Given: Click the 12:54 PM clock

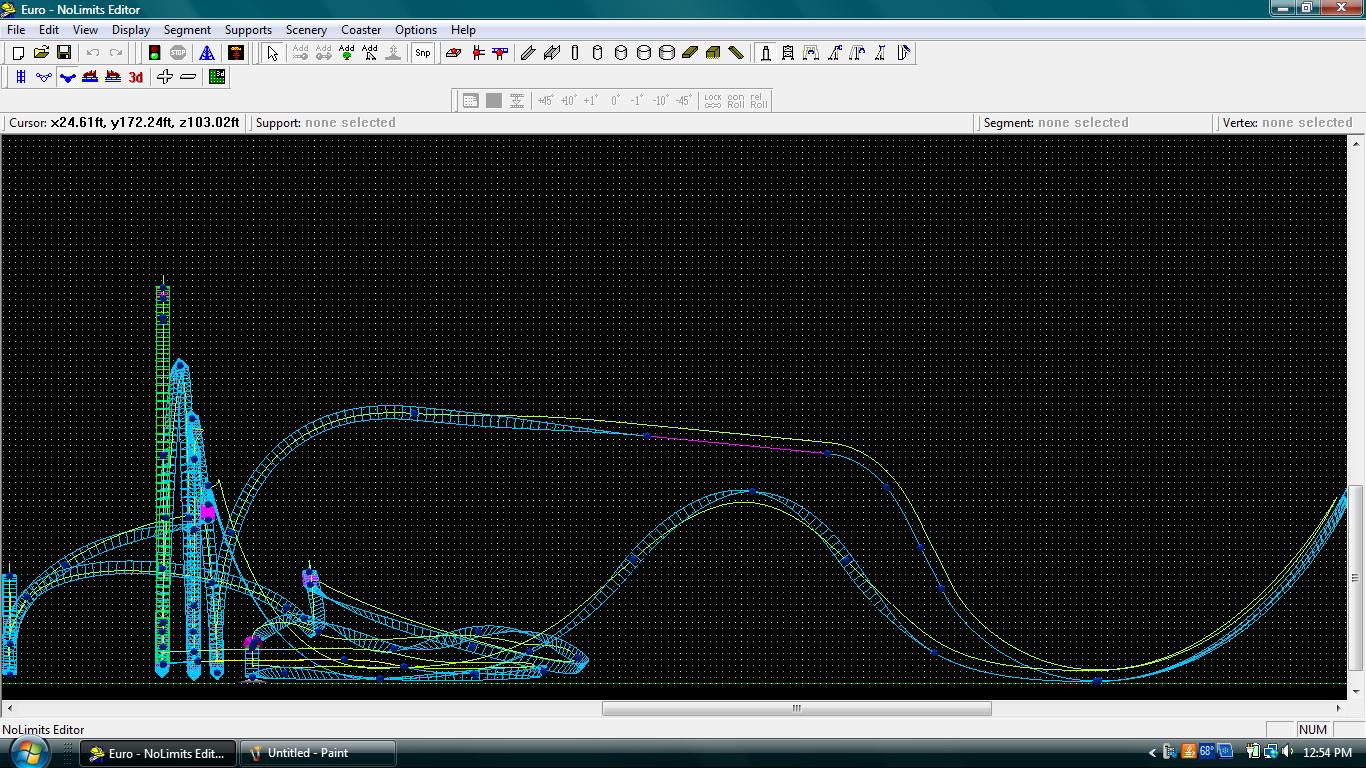Looking at the screenshot, I should click(x=1328, y=752).
